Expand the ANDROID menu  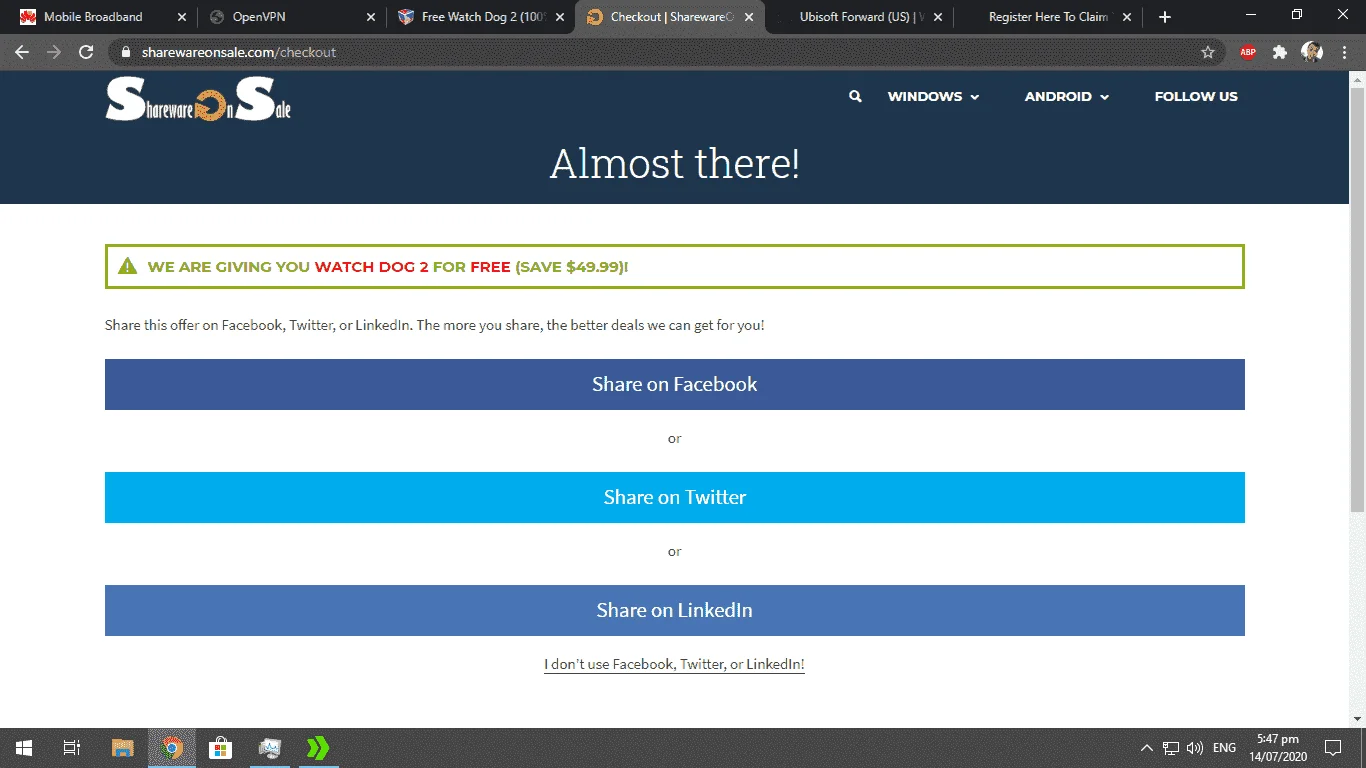[1067, 97]
